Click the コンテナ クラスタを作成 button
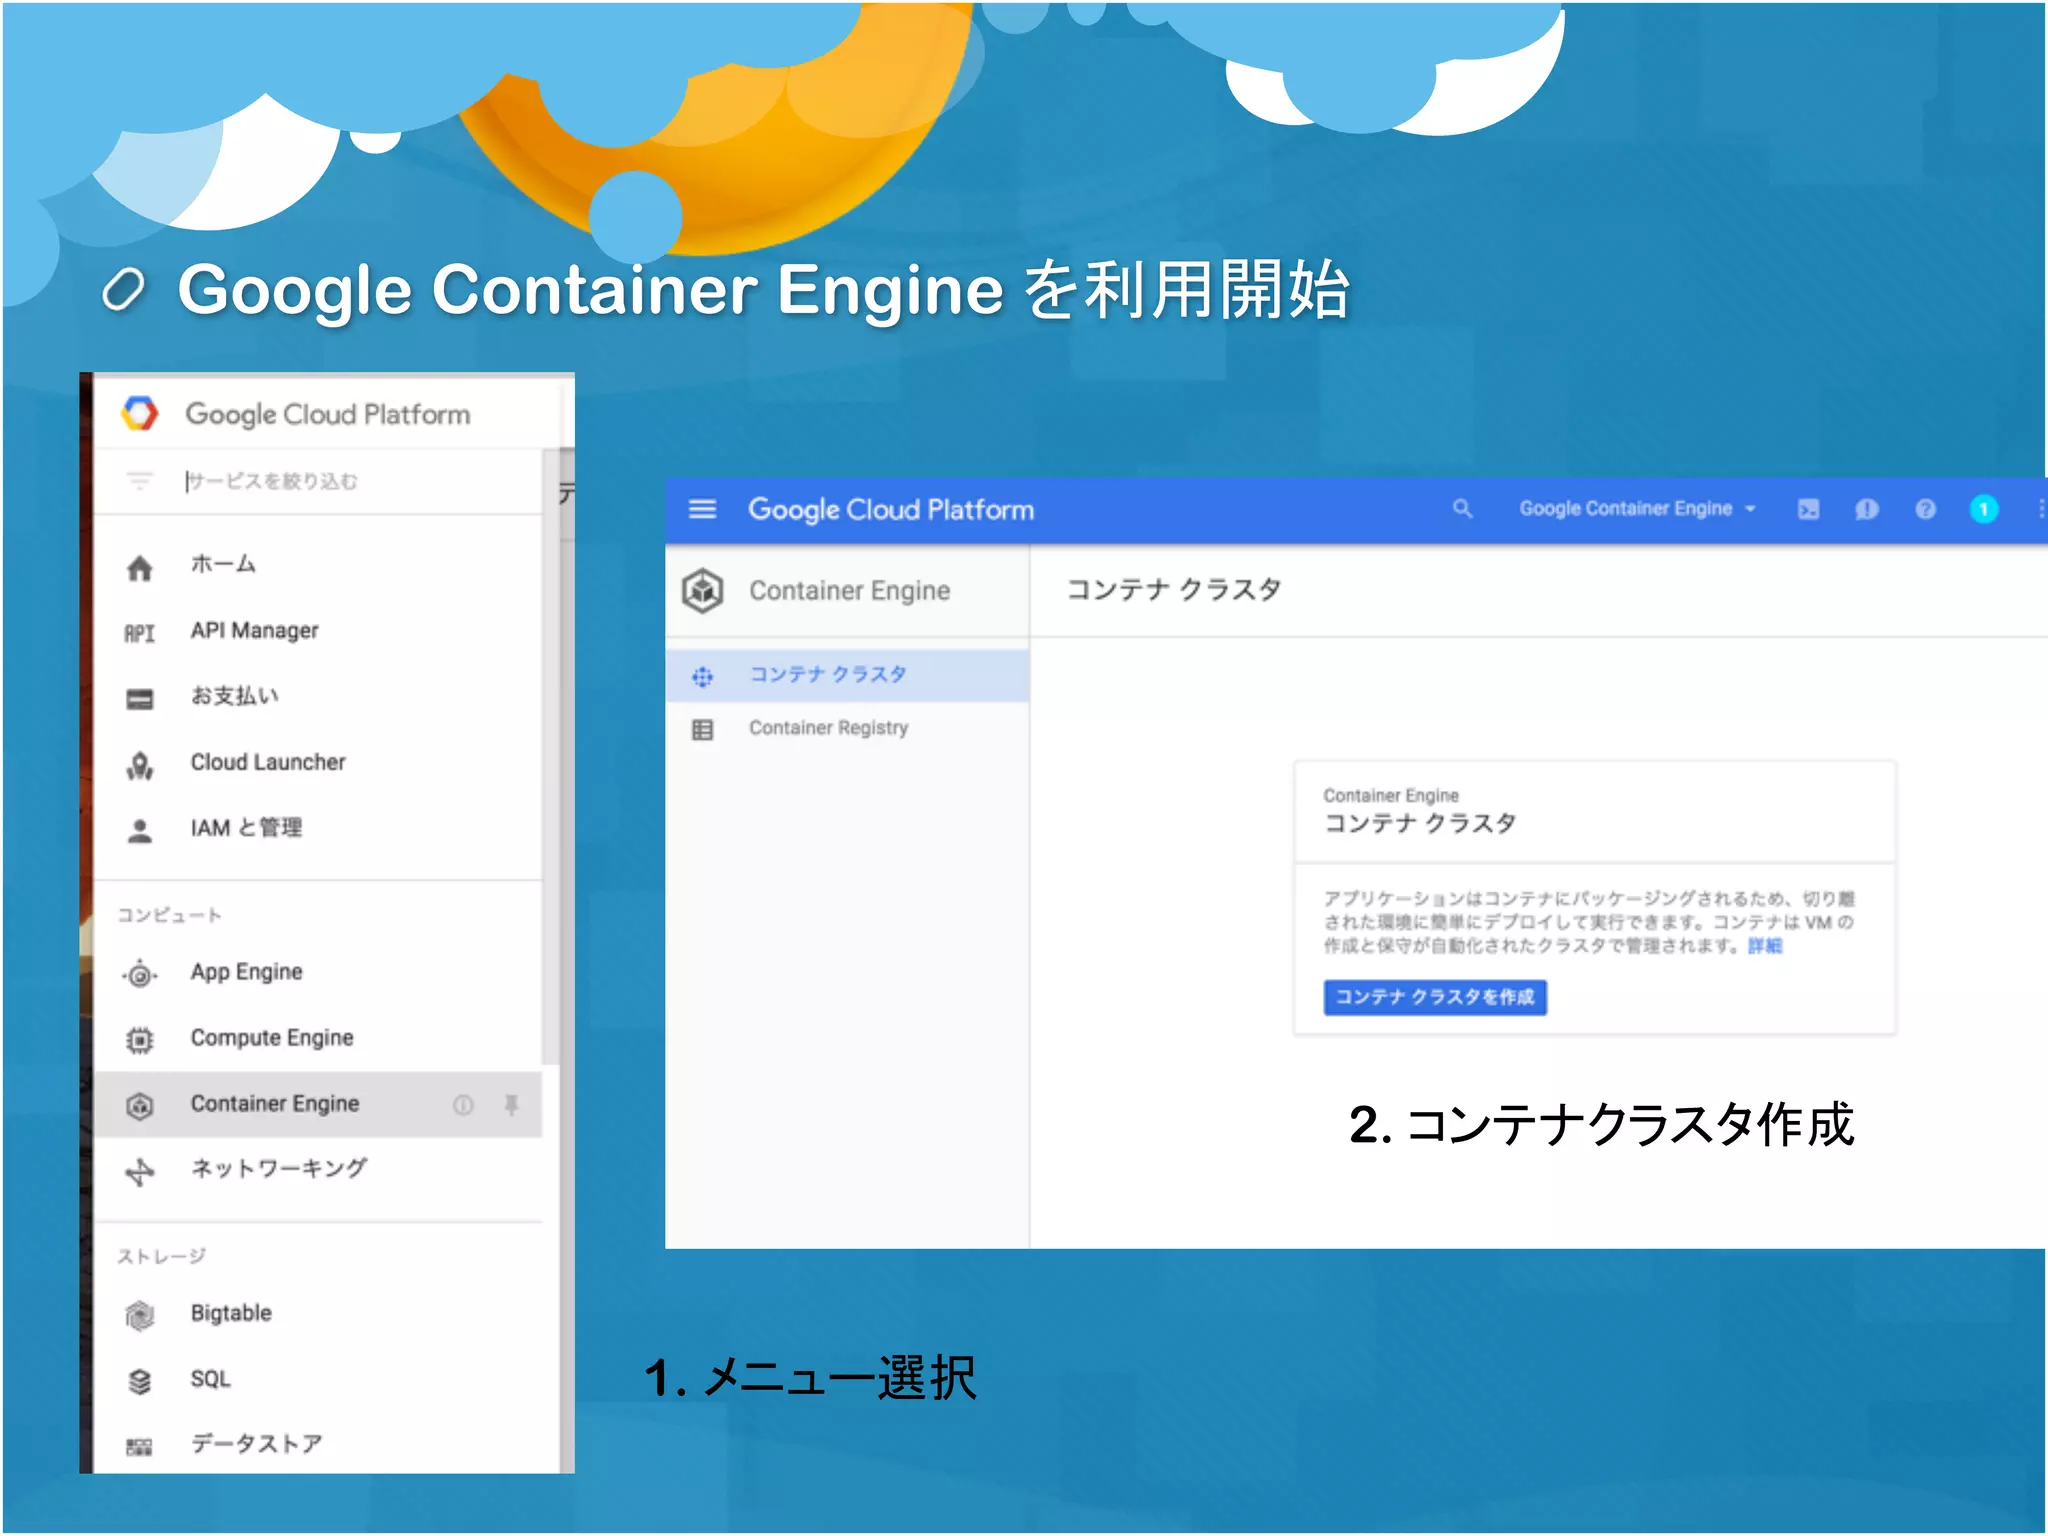Screen dimensions: 2048x1536 coord(1435,997)
